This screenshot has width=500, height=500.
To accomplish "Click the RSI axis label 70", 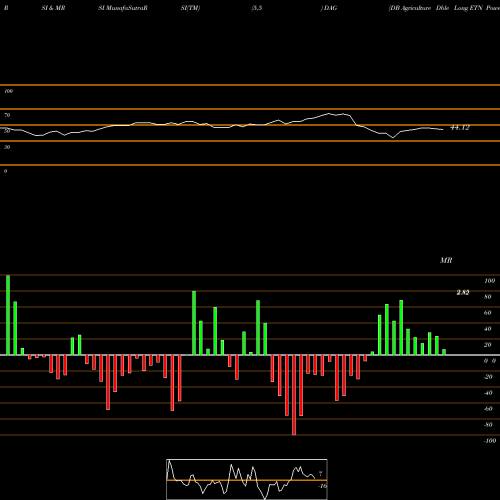I will [7, 115].
